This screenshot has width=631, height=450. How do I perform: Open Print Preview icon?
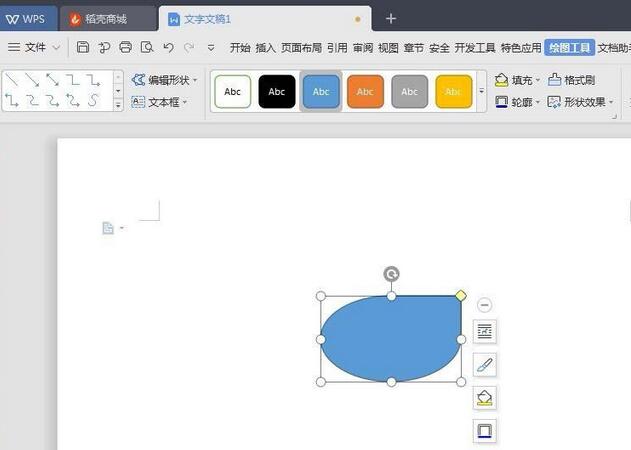[x=147, y=47]
